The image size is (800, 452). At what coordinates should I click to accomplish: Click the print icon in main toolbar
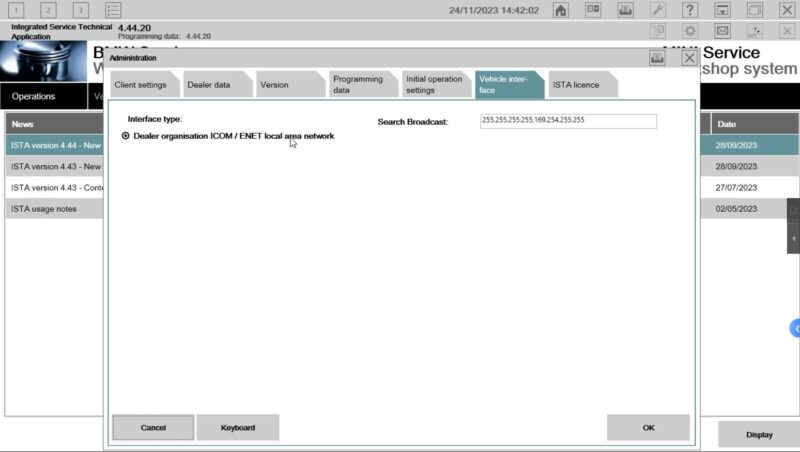click(x=626, y=10)
